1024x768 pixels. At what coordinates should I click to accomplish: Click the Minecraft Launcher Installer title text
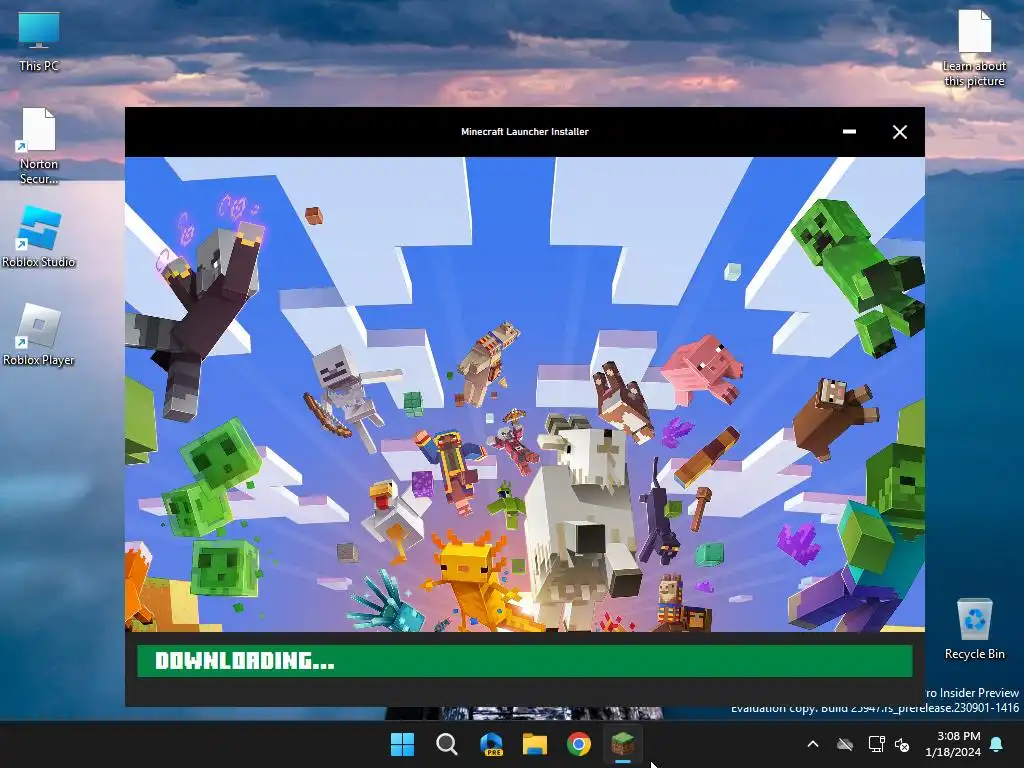click(x=525, y=131)
